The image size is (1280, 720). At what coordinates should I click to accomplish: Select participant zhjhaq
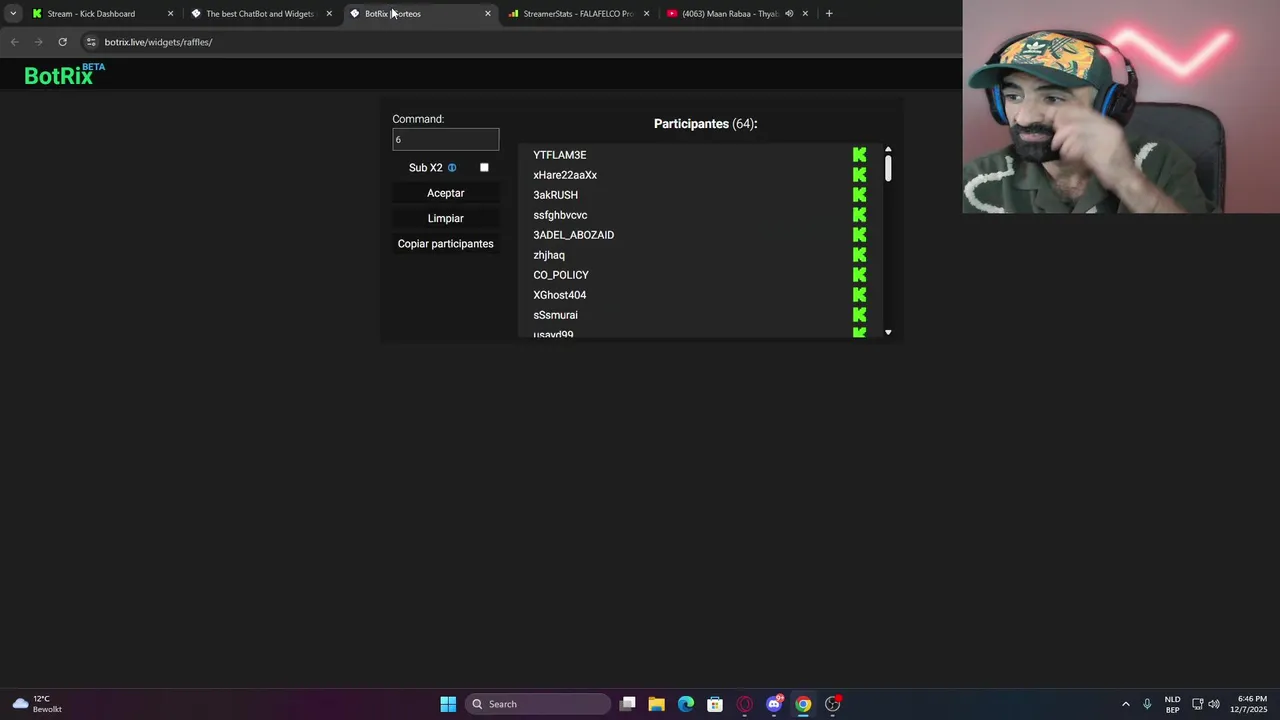point(549,255)
